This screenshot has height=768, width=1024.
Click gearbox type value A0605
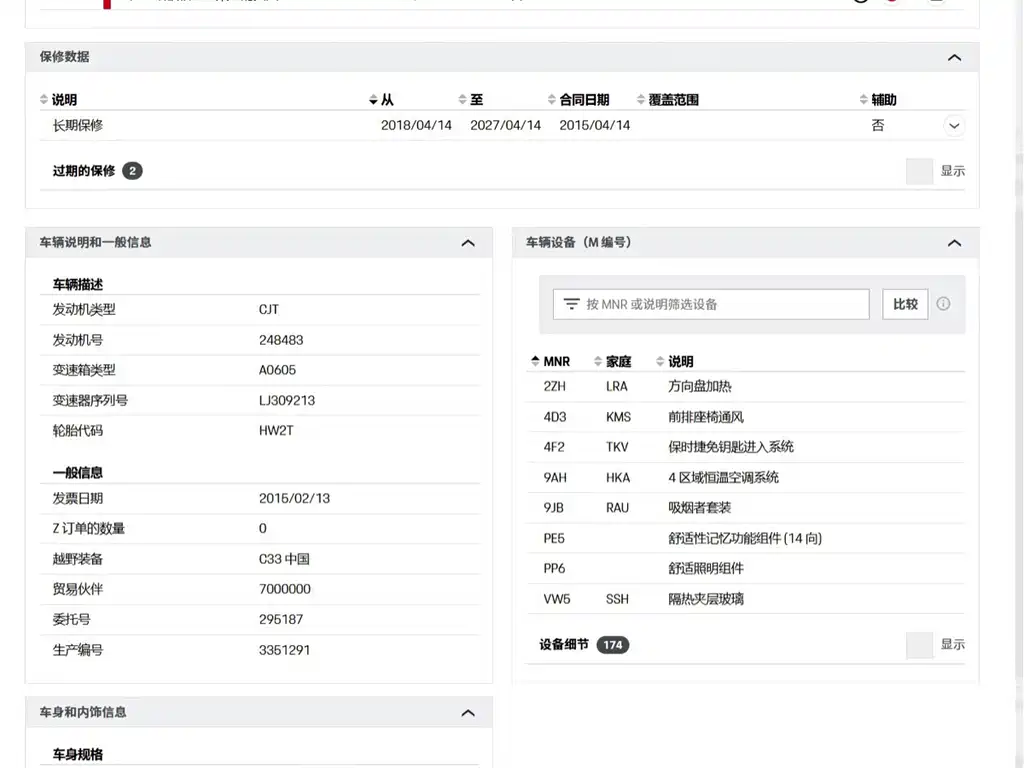pyautogui.click(x=277, y=370)
